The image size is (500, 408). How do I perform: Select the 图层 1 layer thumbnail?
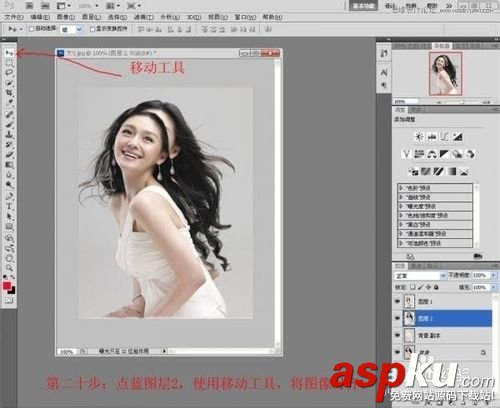[409, 301]
